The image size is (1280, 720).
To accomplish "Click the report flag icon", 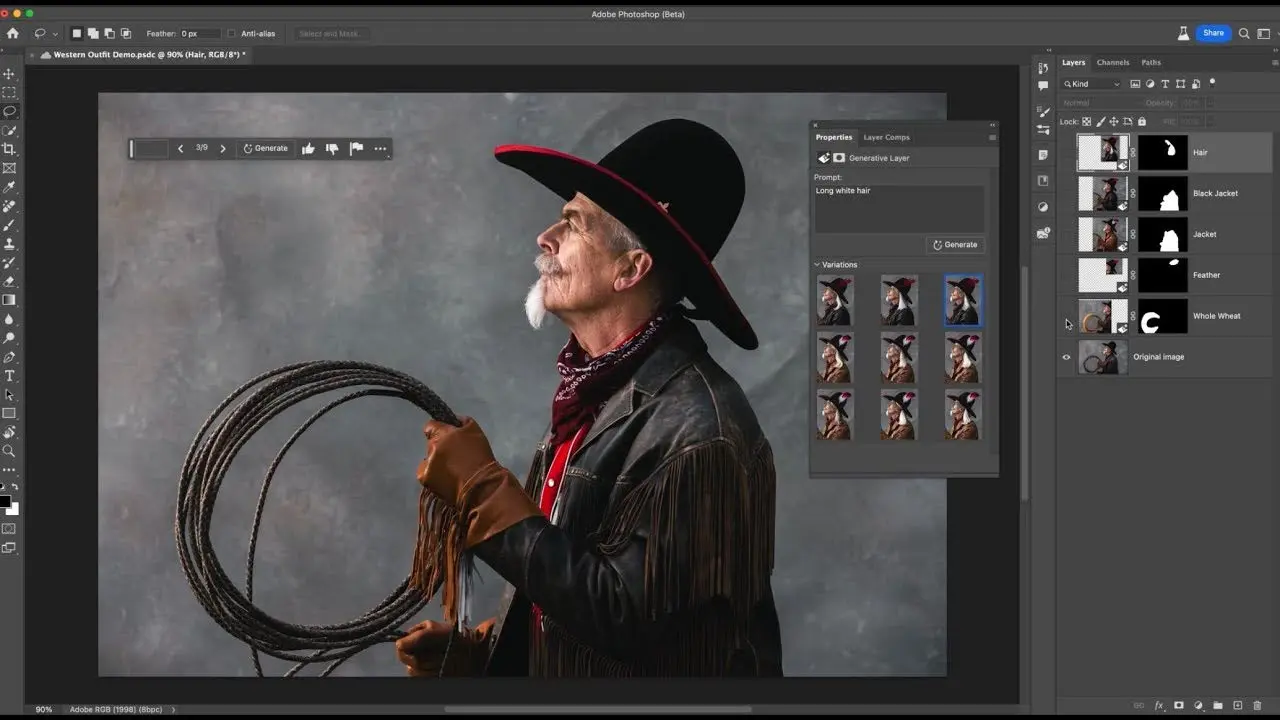I will (x=356, y=148).
